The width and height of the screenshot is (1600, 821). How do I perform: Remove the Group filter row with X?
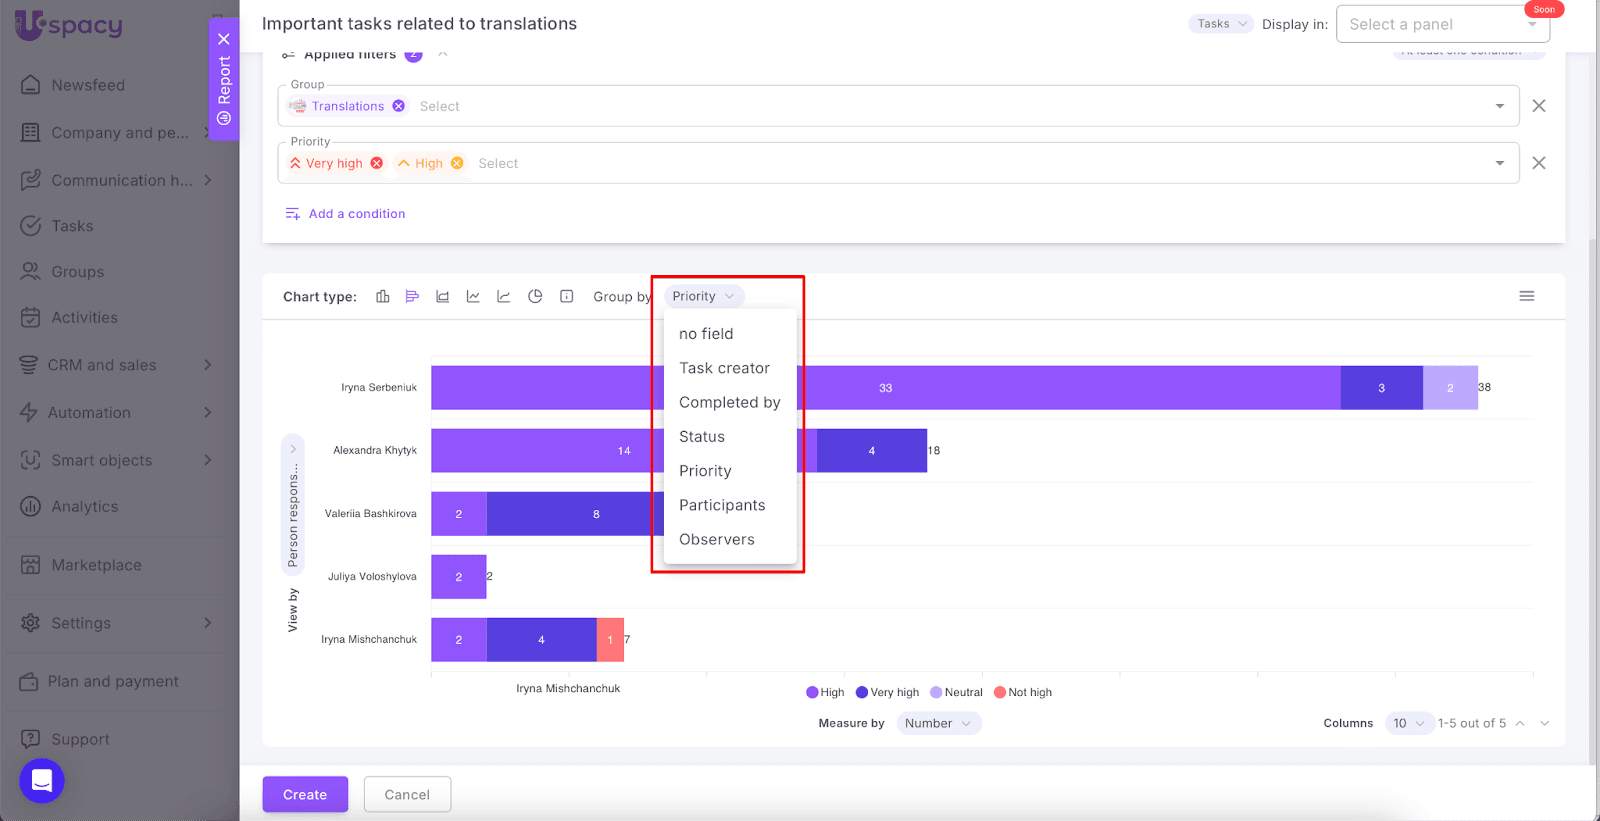(1538, 106)
